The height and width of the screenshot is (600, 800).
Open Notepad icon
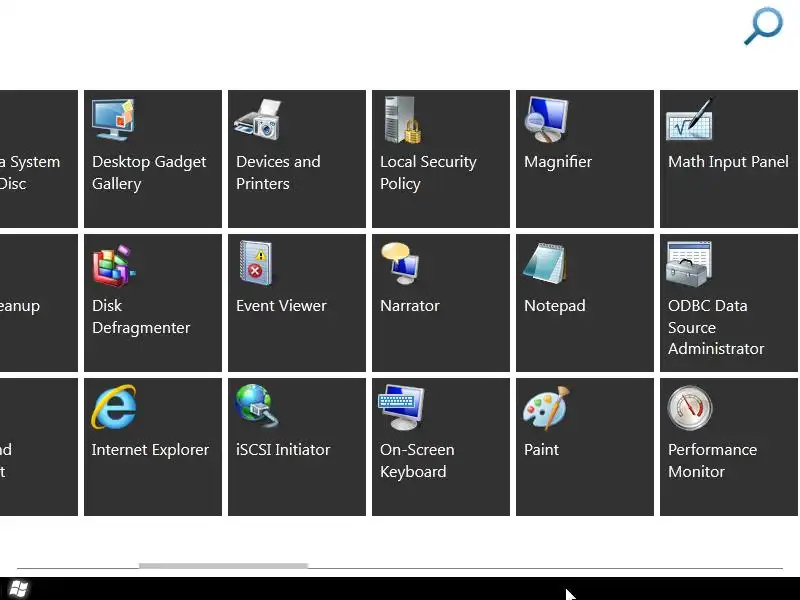click(545, 263)
